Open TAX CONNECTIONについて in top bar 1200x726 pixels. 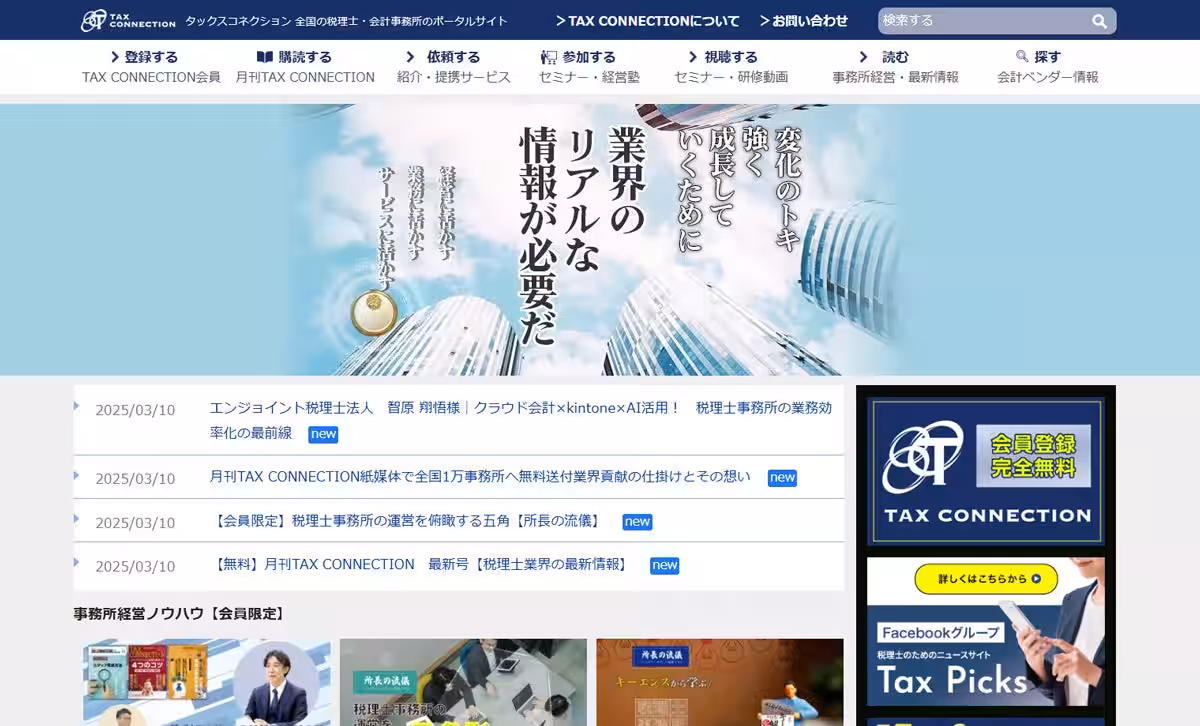(648, 21)
